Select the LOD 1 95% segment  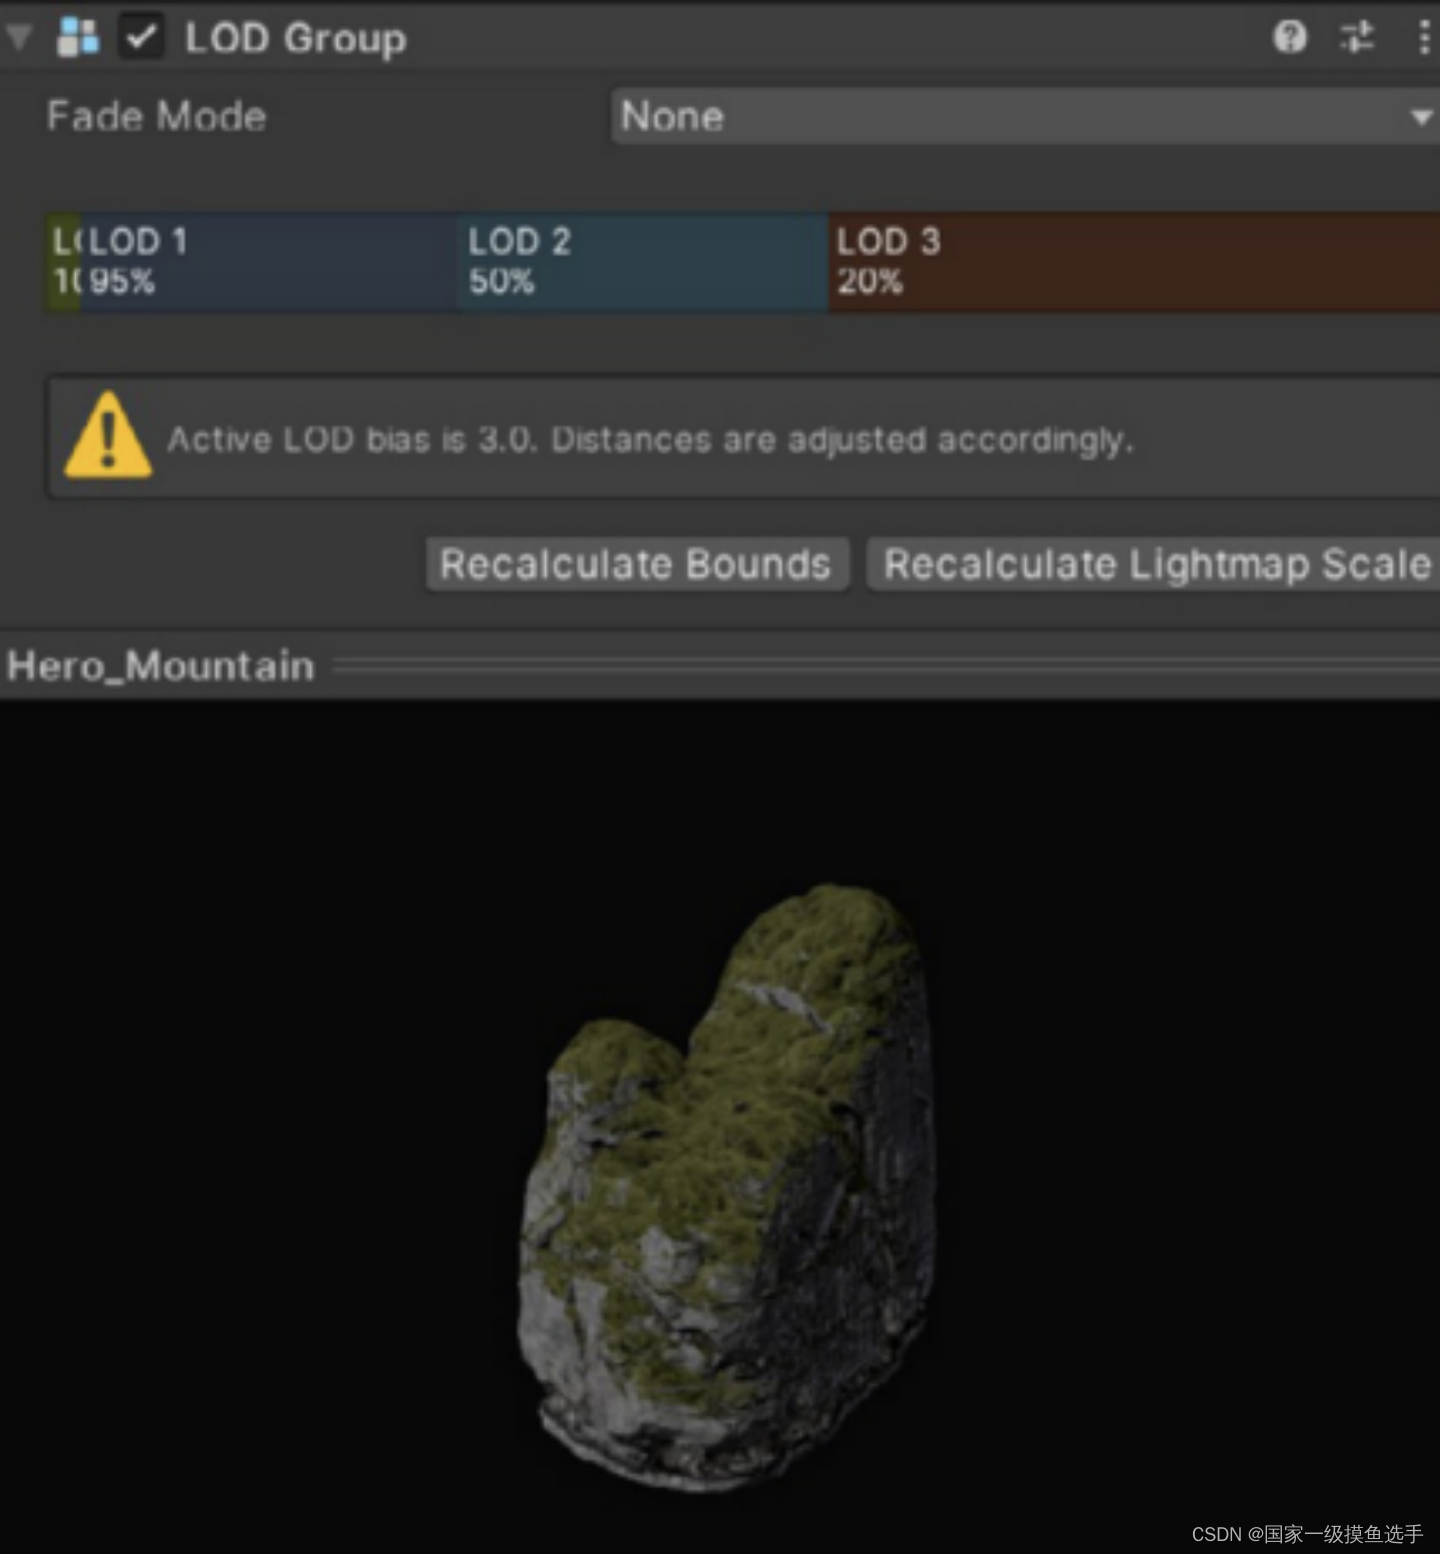(x=269, y=262)
